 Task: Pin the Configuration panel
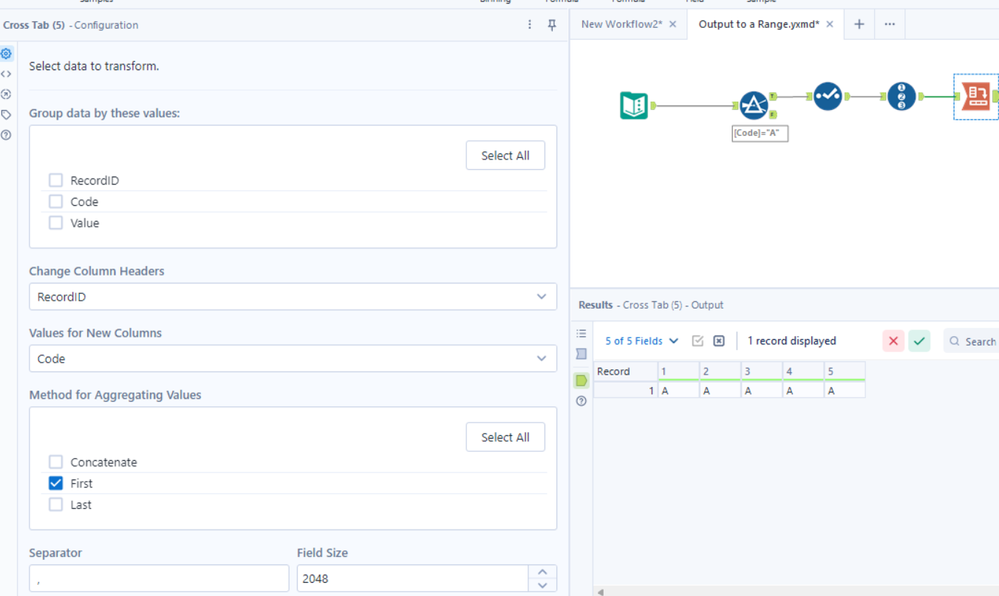(552, 25)
